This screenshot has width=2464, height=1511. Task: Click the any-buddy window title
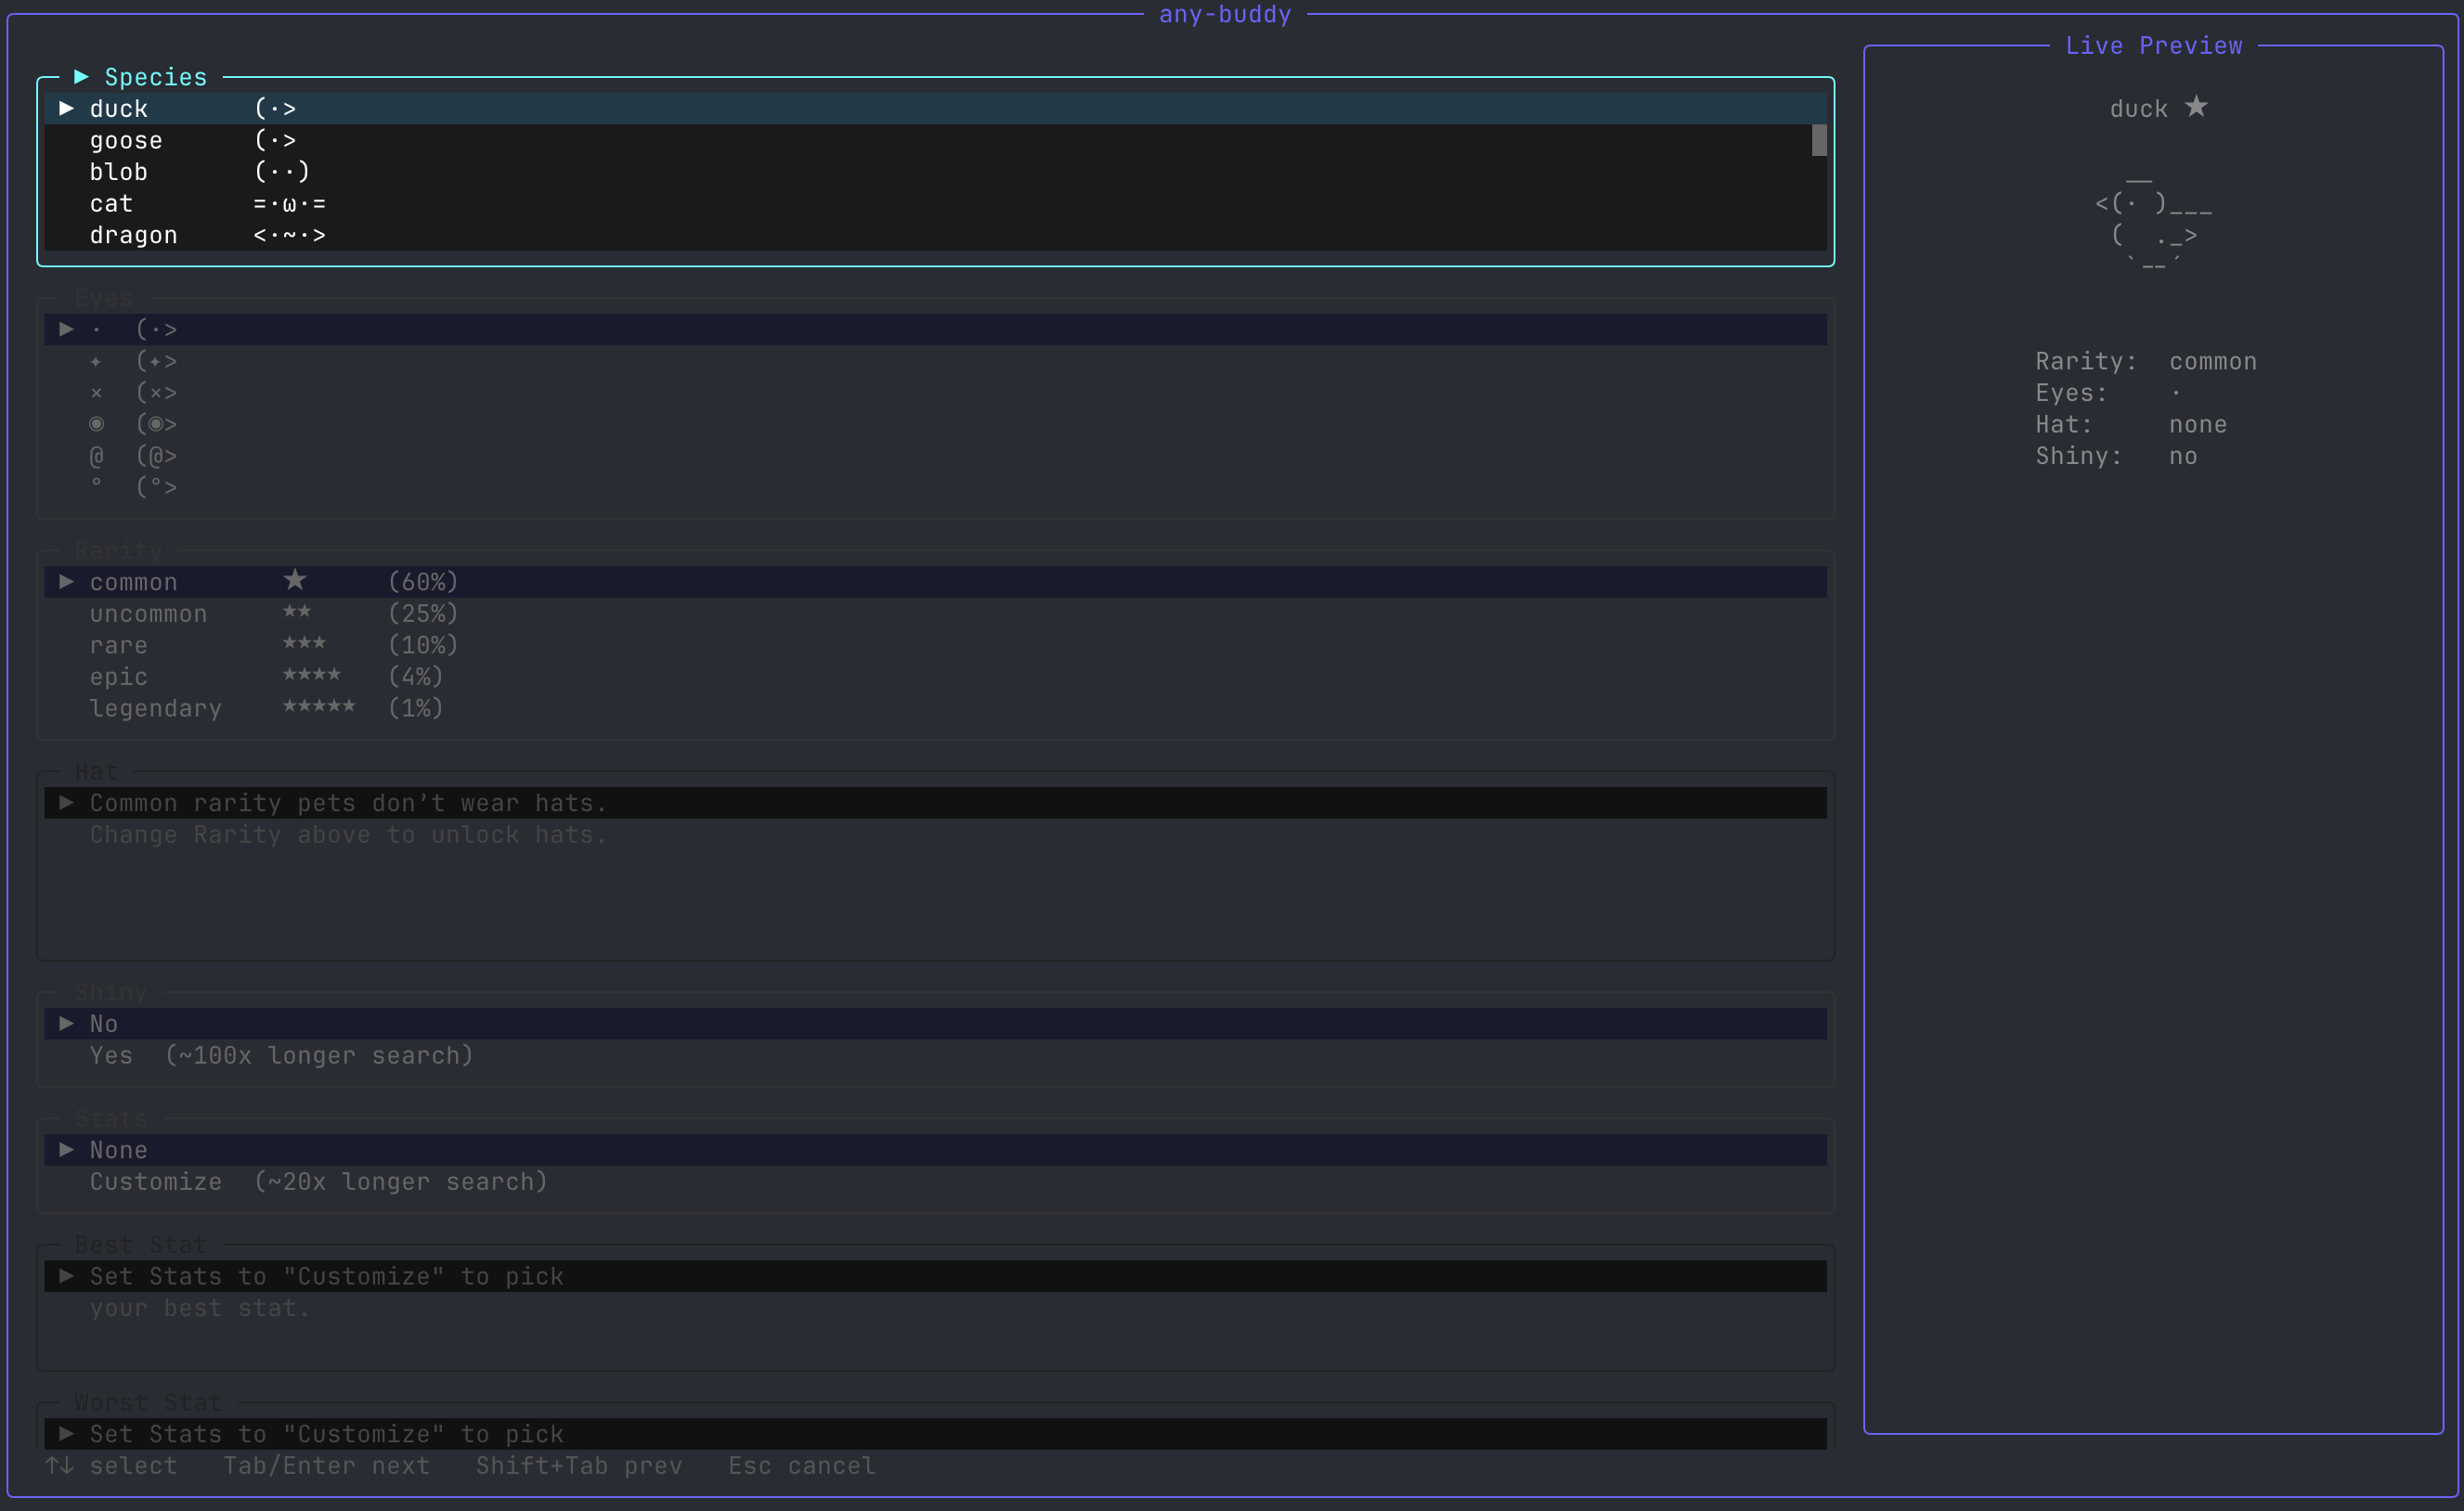[1225, 14]
